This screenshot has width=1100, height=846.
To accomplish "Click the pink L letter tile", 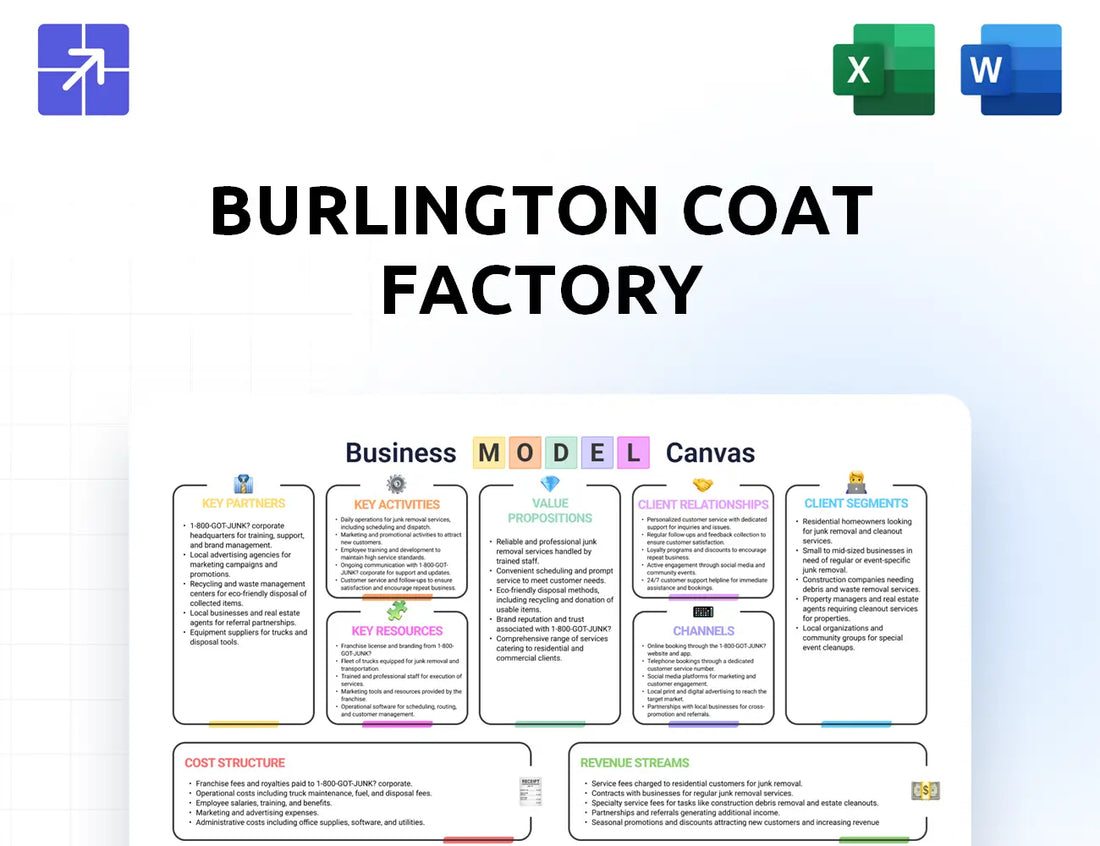I will pos(633,453).
